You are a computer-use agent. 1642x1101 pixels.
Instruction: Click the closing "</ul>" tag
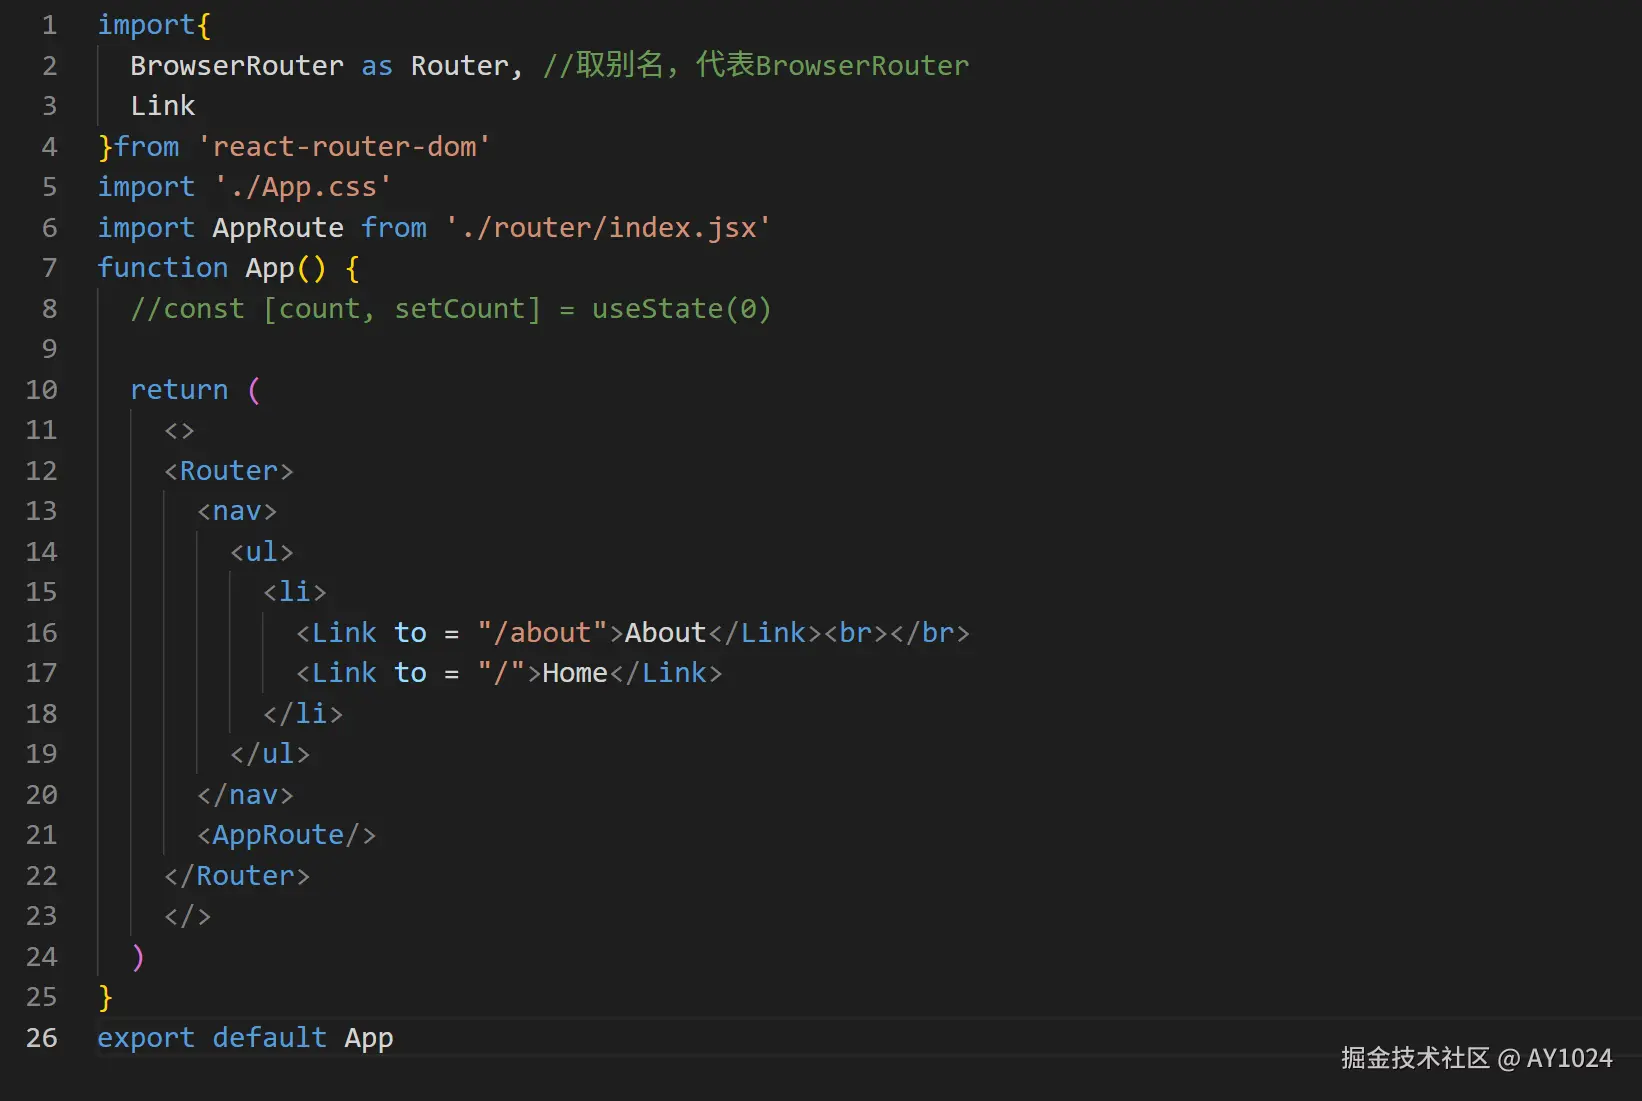pyautogui.click(x=270, y=754)
